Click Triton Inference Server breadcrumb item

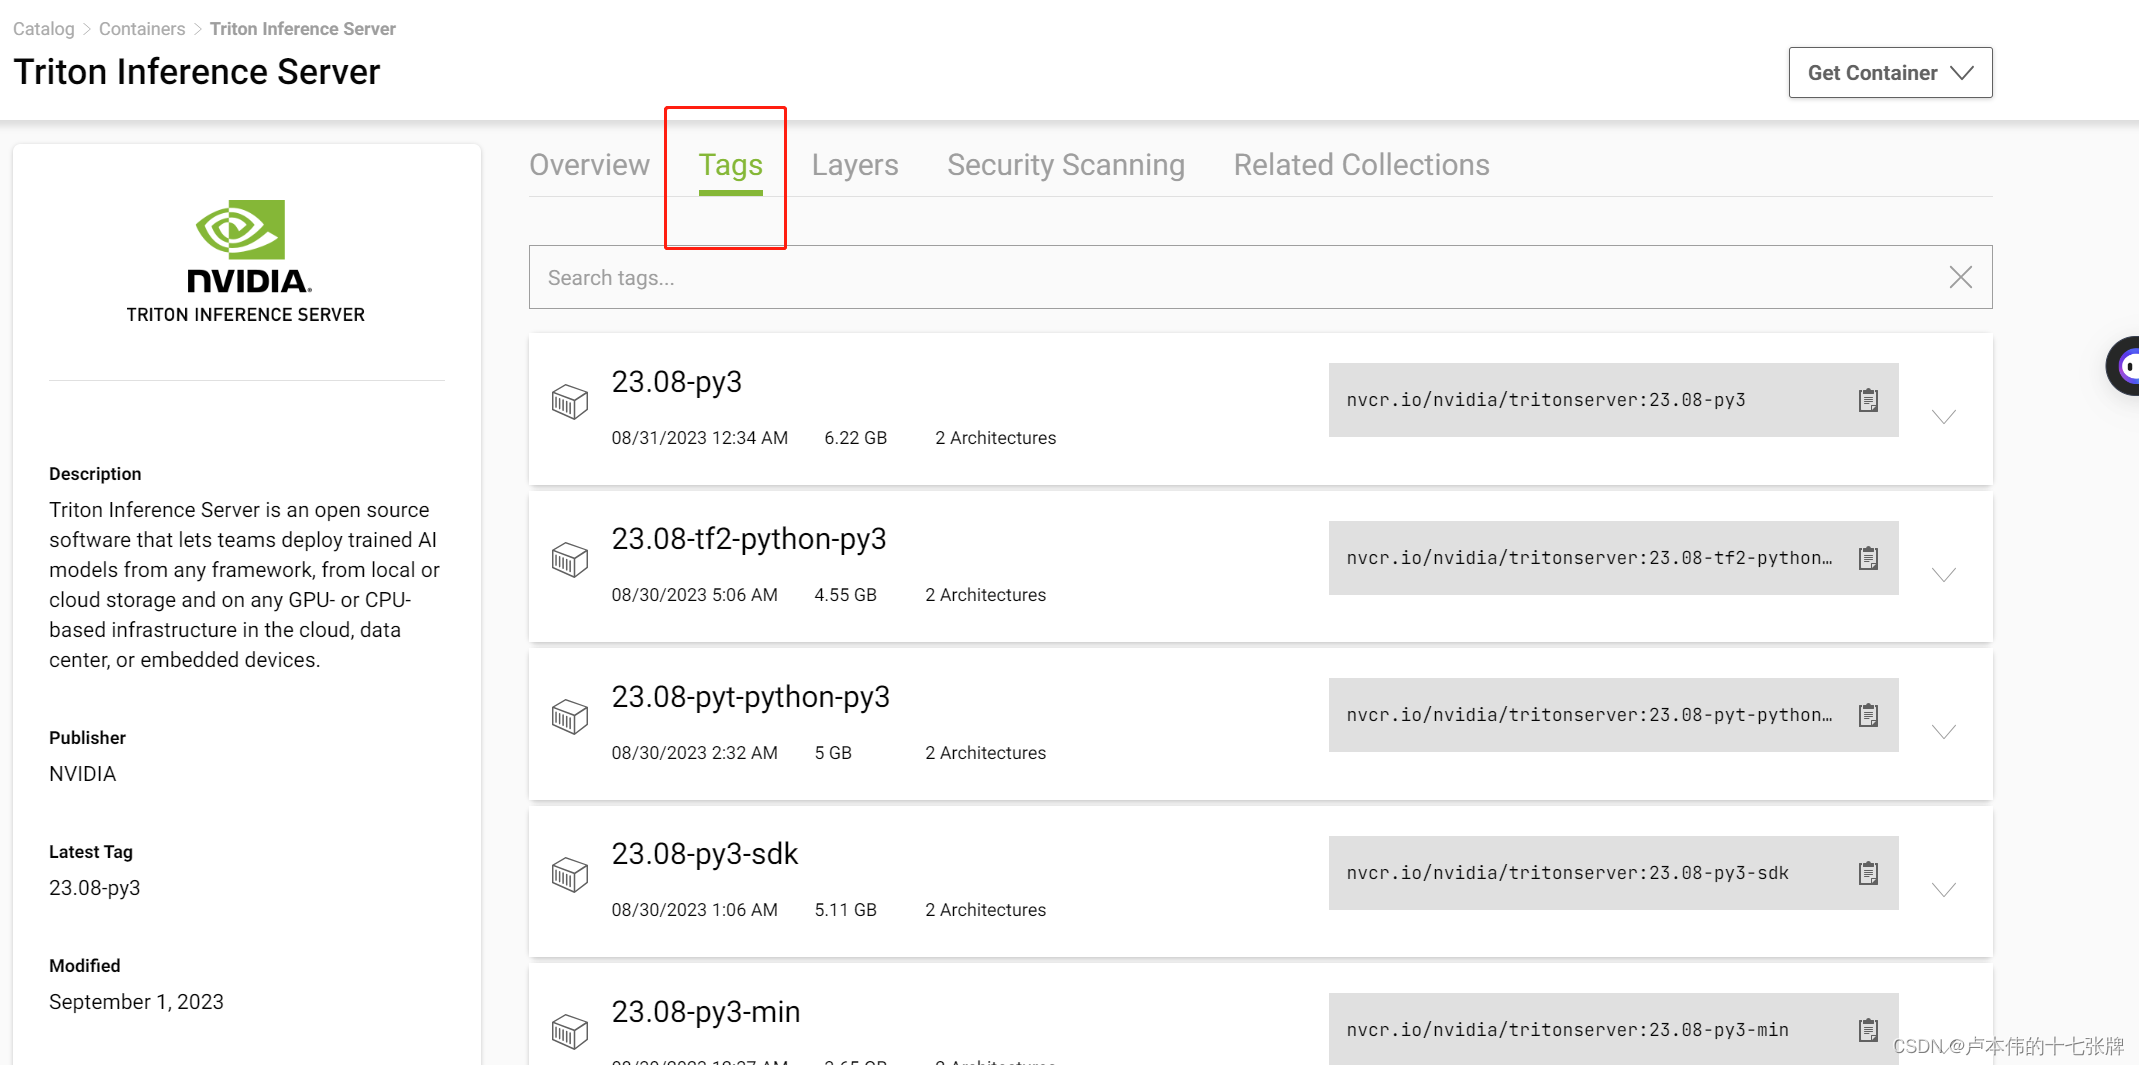[303, 29]
